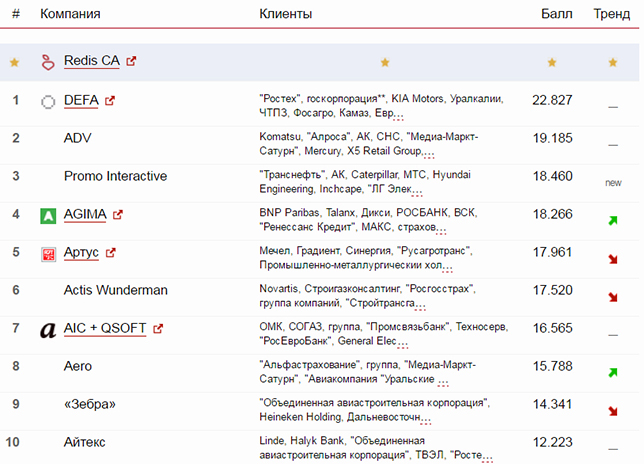This screenshot has height=464, width=644.
Task: Open the AIC + QSOFT company link
Action: tap(105, 328)
